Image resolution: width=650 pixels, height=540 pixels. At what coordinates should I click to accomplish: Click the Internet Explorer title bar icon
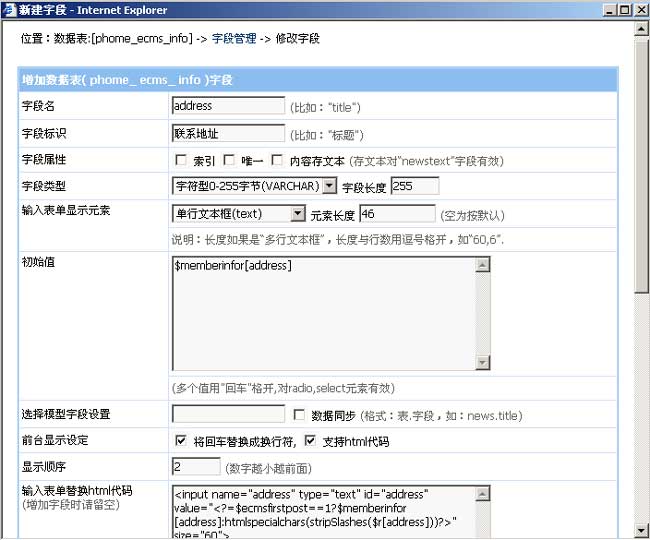(x=9, y=9)
